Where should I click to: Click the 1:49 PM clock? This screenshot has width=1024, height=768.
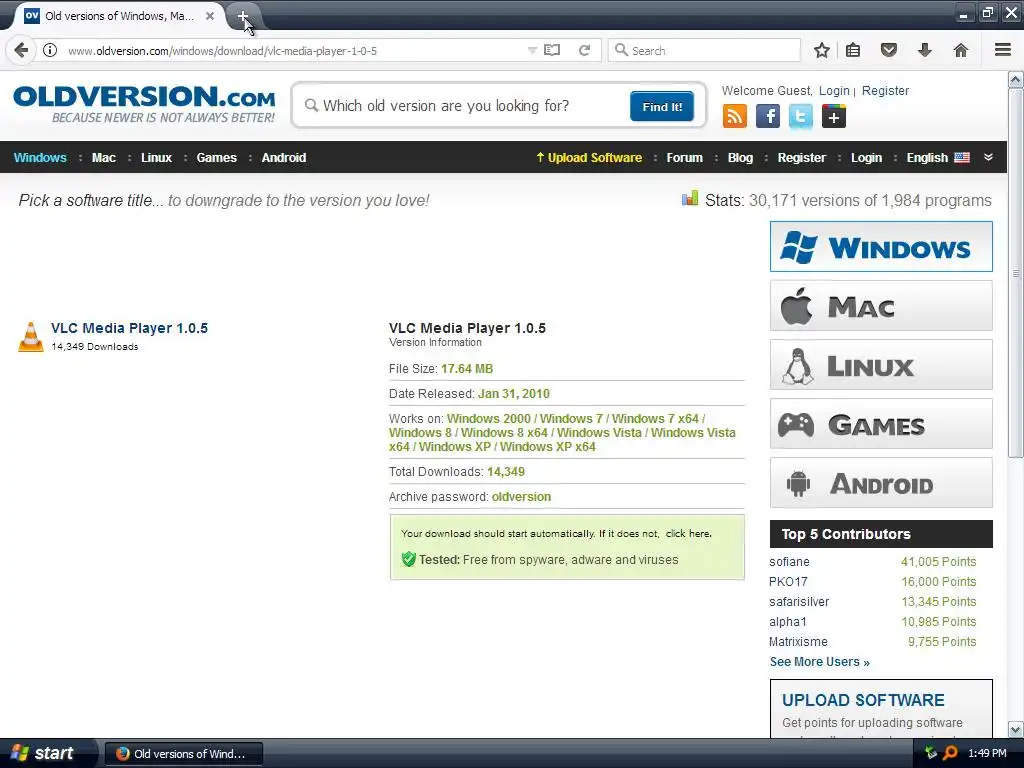[987, 753]
